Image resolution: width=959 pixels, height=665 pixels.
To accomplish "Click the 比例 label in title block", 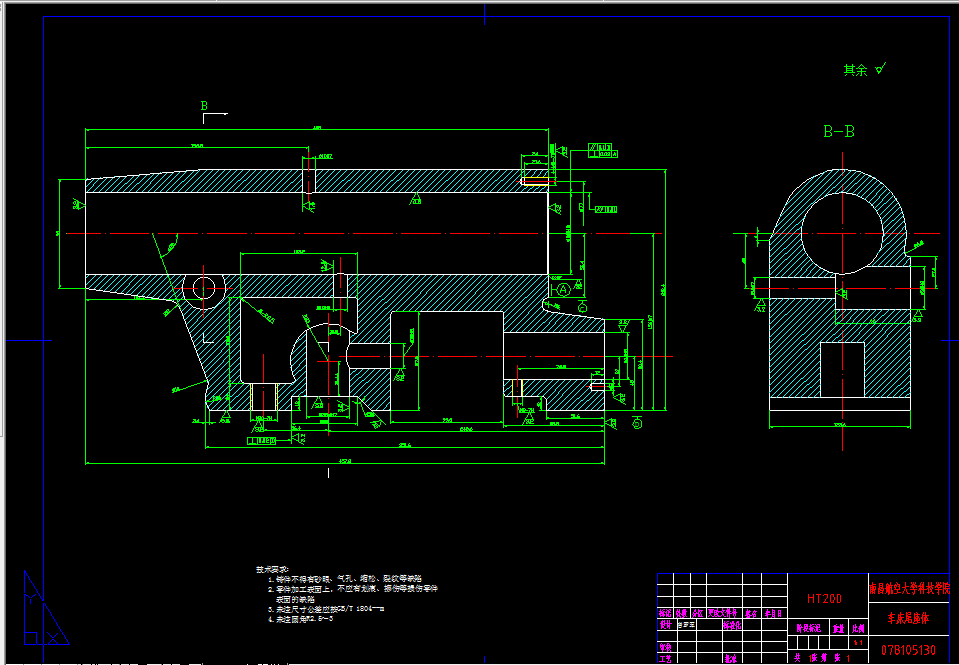I will pos(858,628).
